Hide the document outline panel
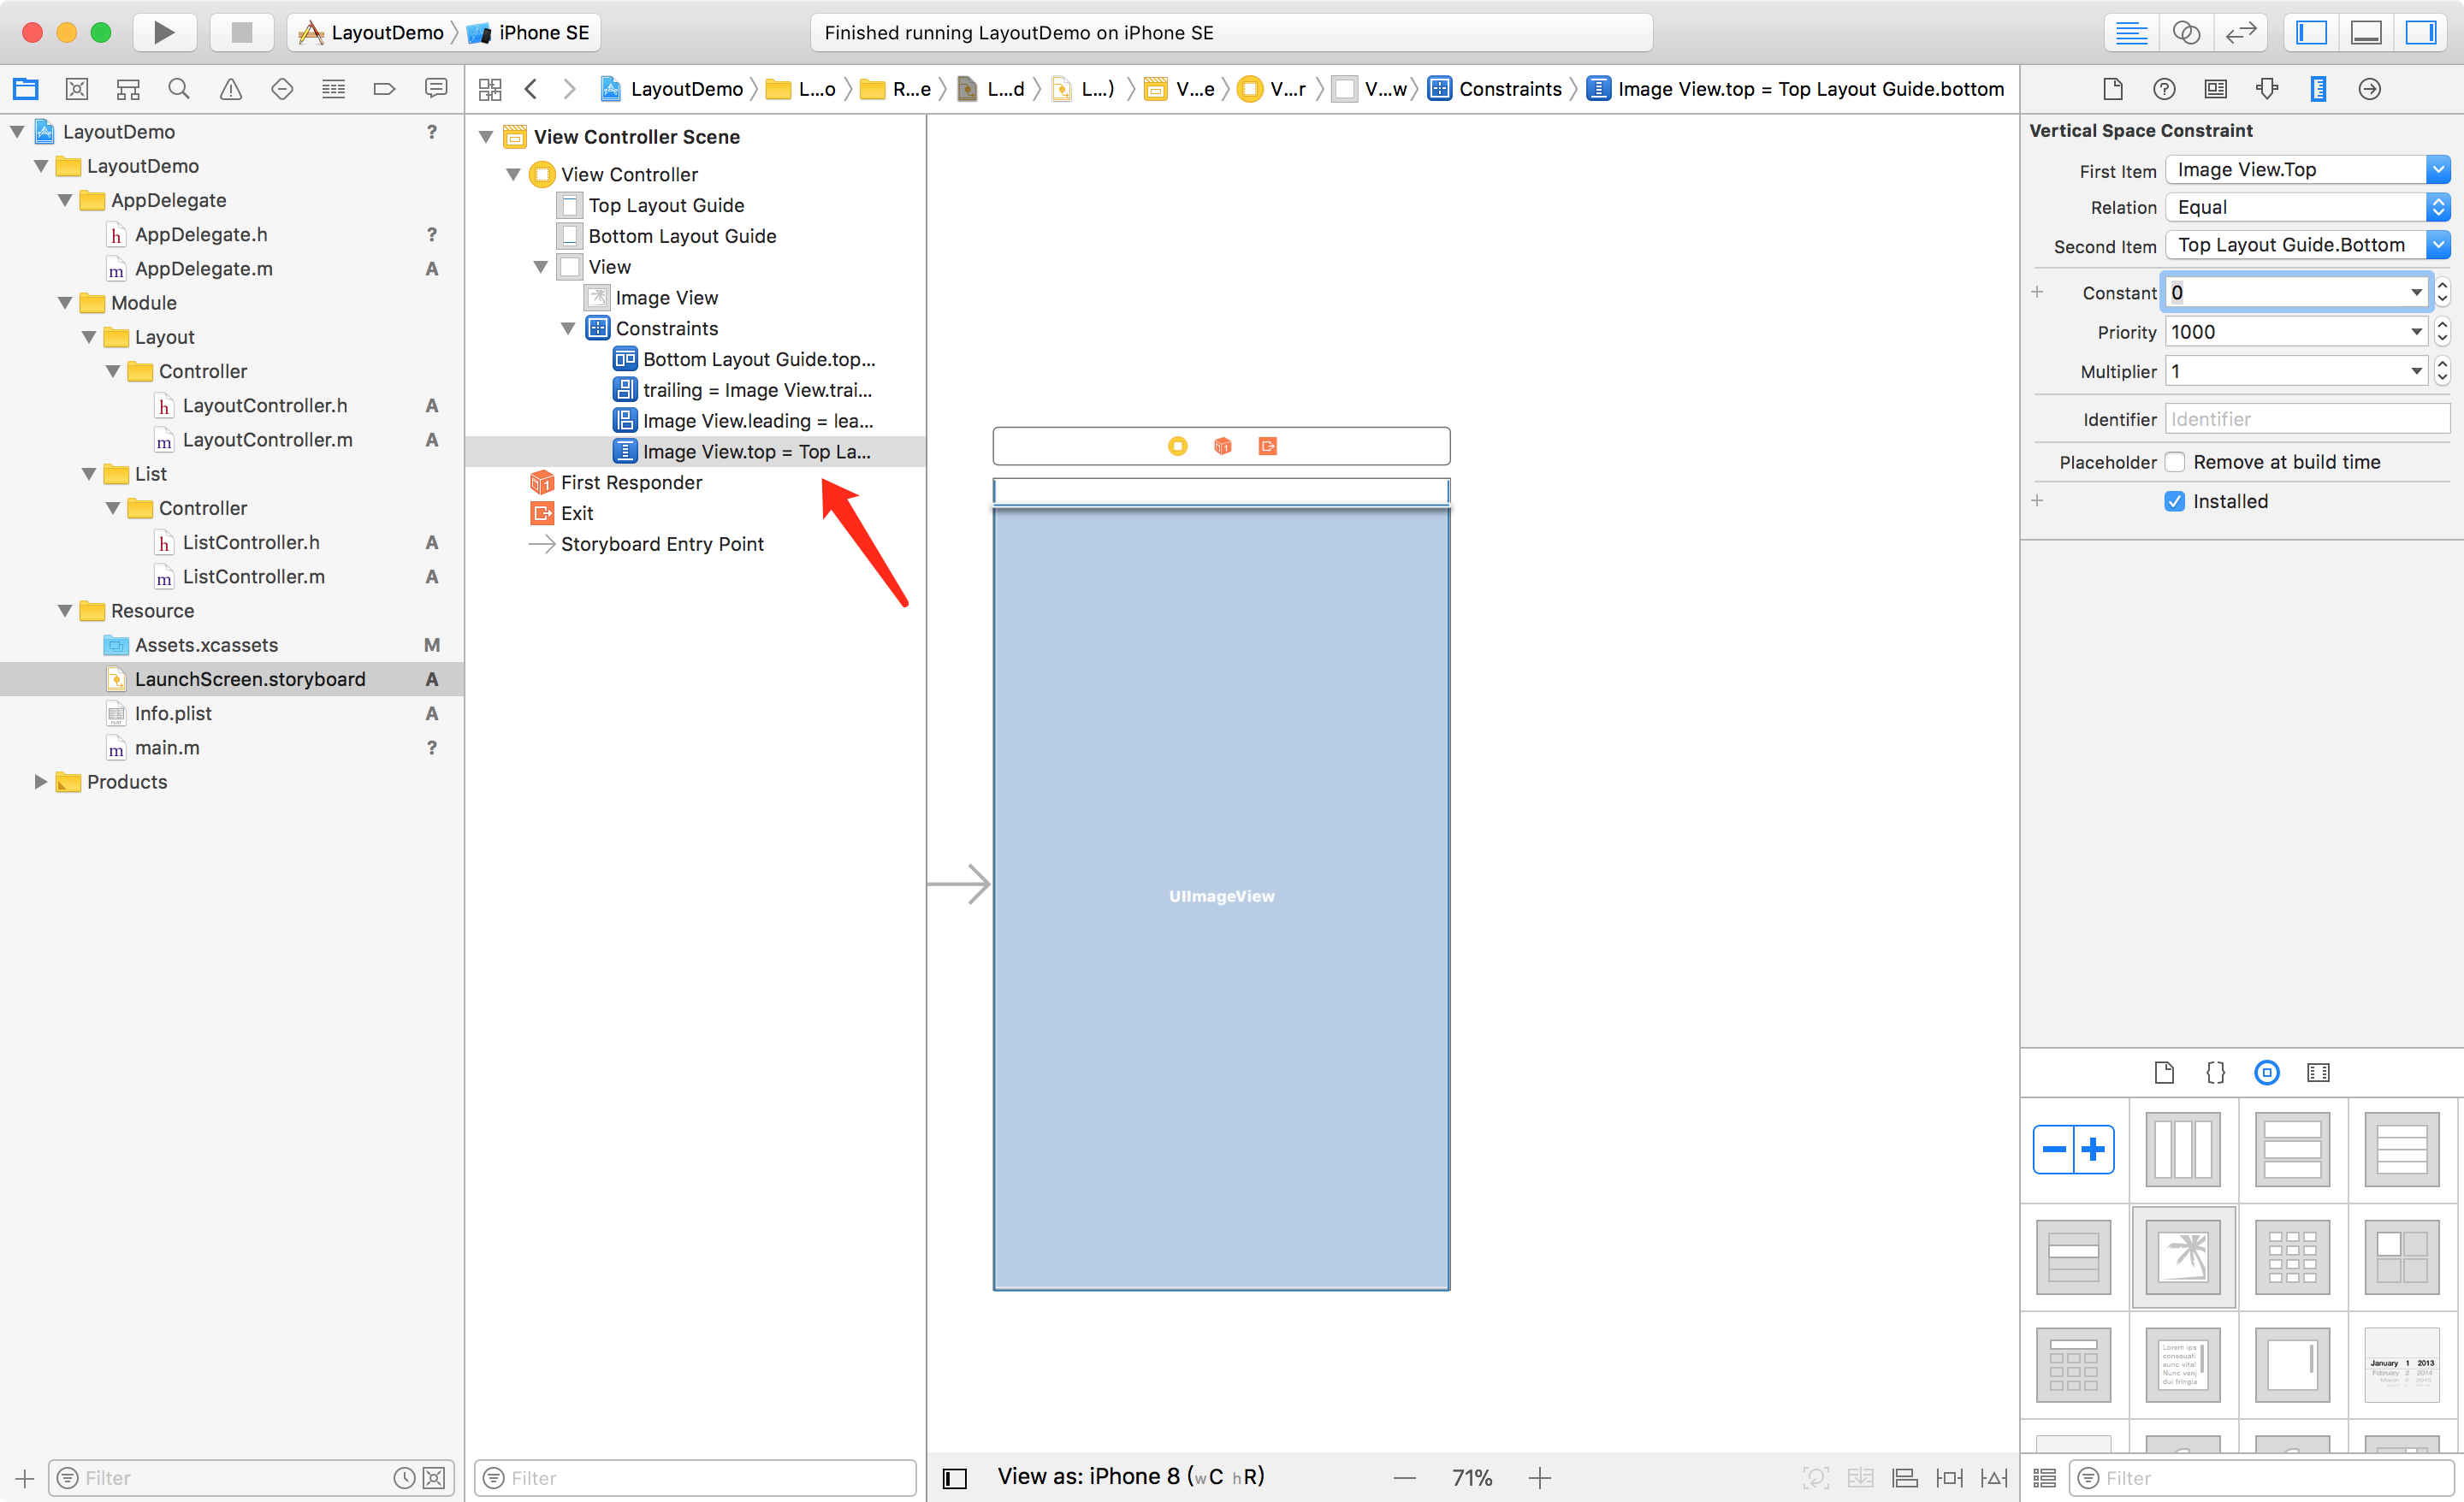The width and height of the screenshot is (2464, 1502). (x=955, y=1477)
